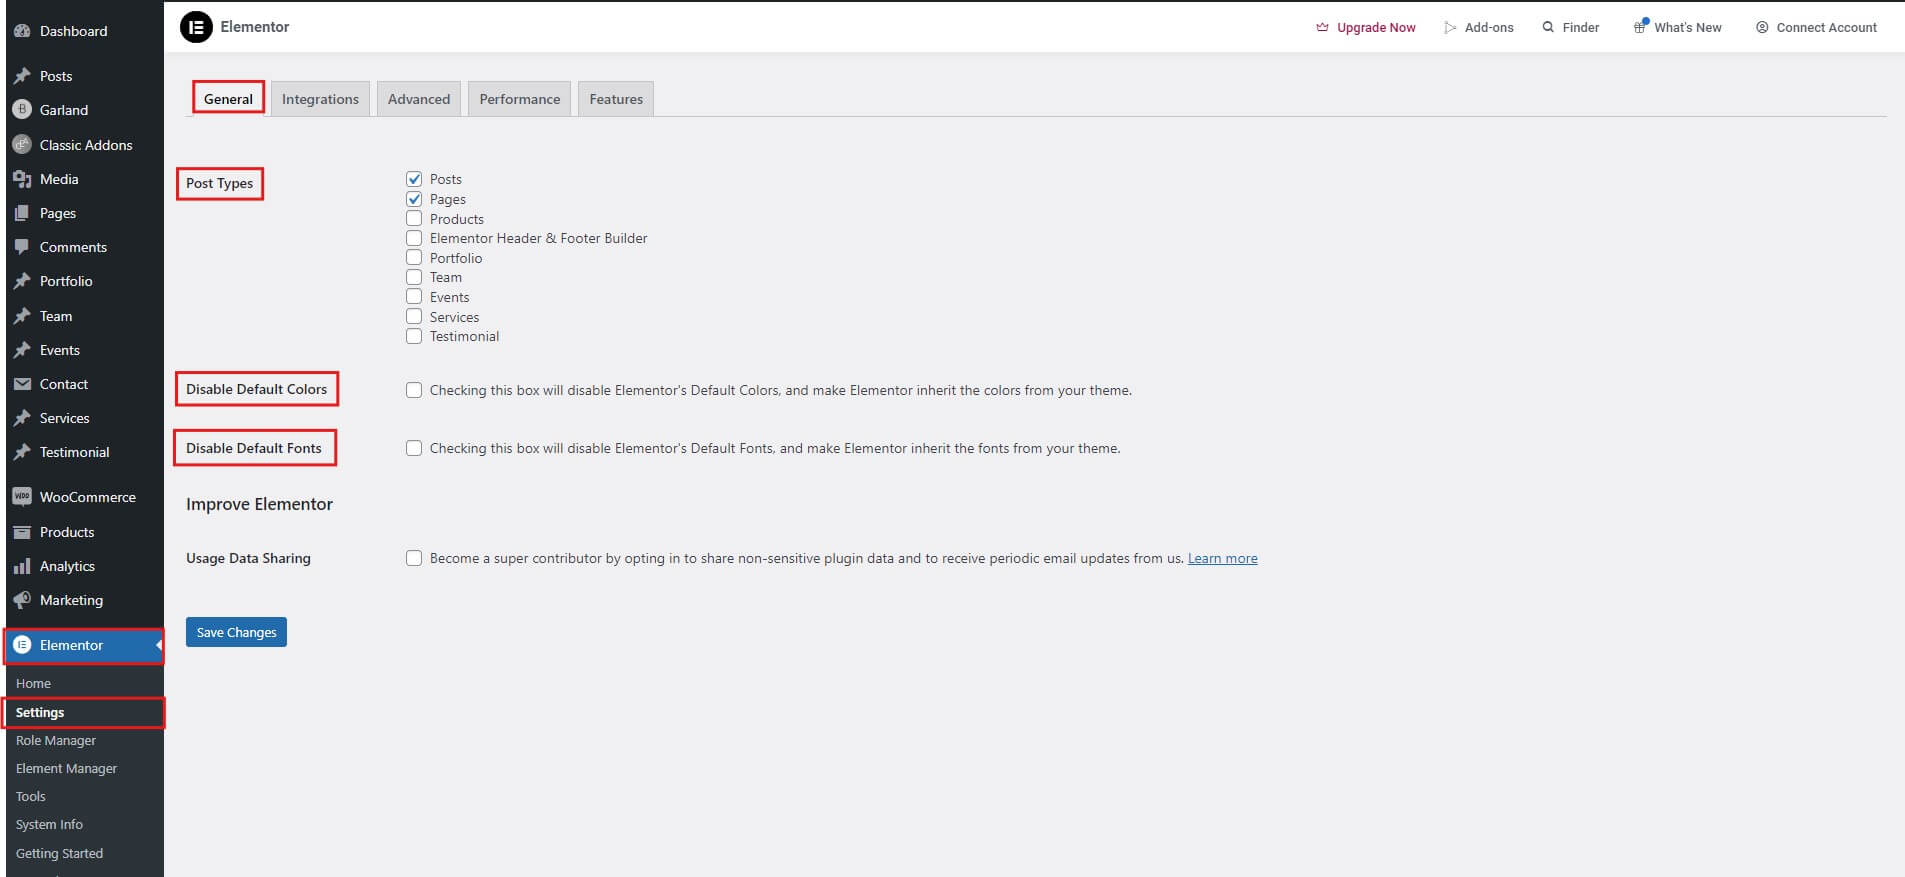Screen dimensions: 1905x877
Task: Switch to the Integrations tab
Action: pos(320,99)
